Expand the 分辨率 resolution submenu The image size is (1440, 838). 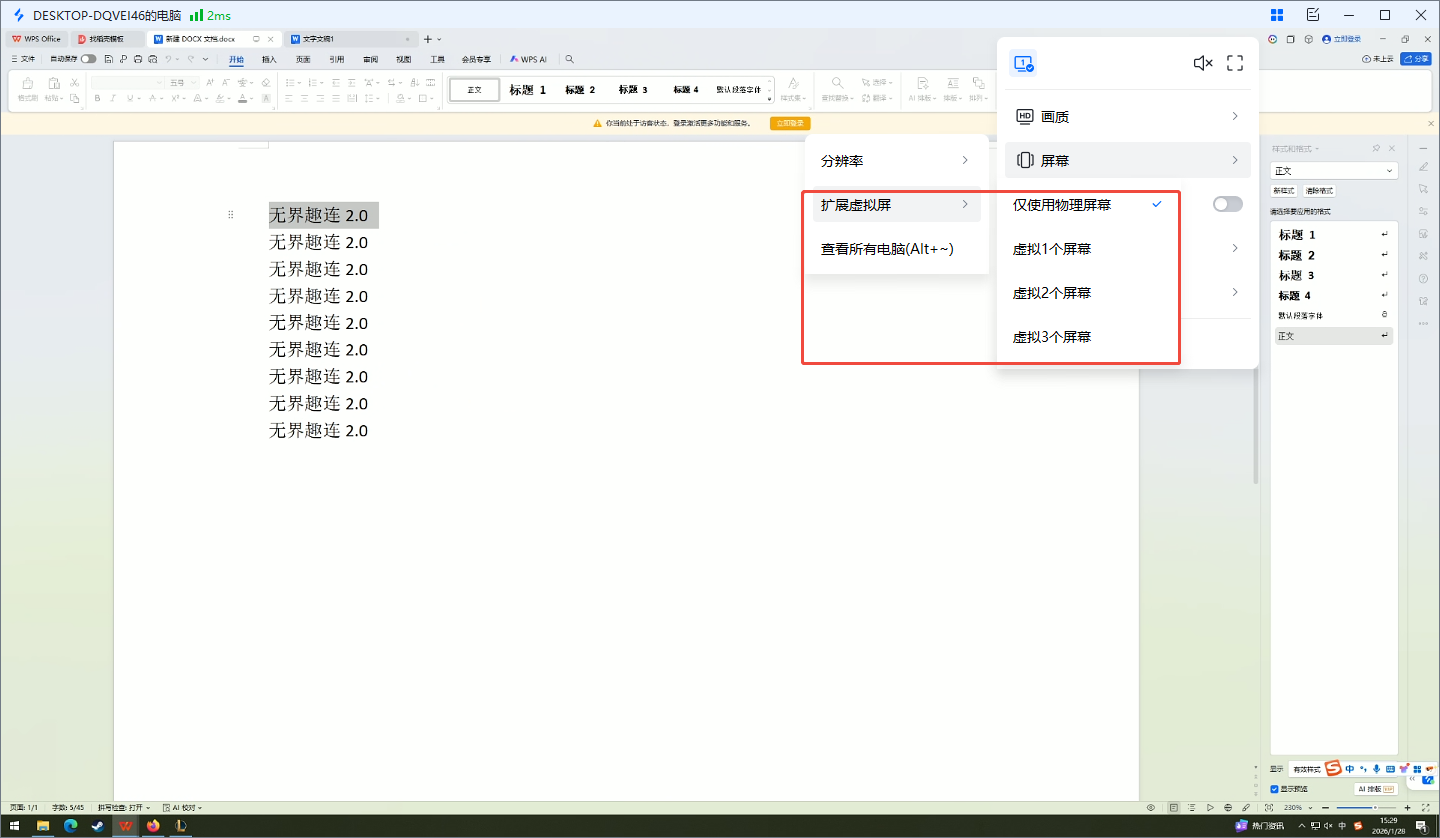894,161
